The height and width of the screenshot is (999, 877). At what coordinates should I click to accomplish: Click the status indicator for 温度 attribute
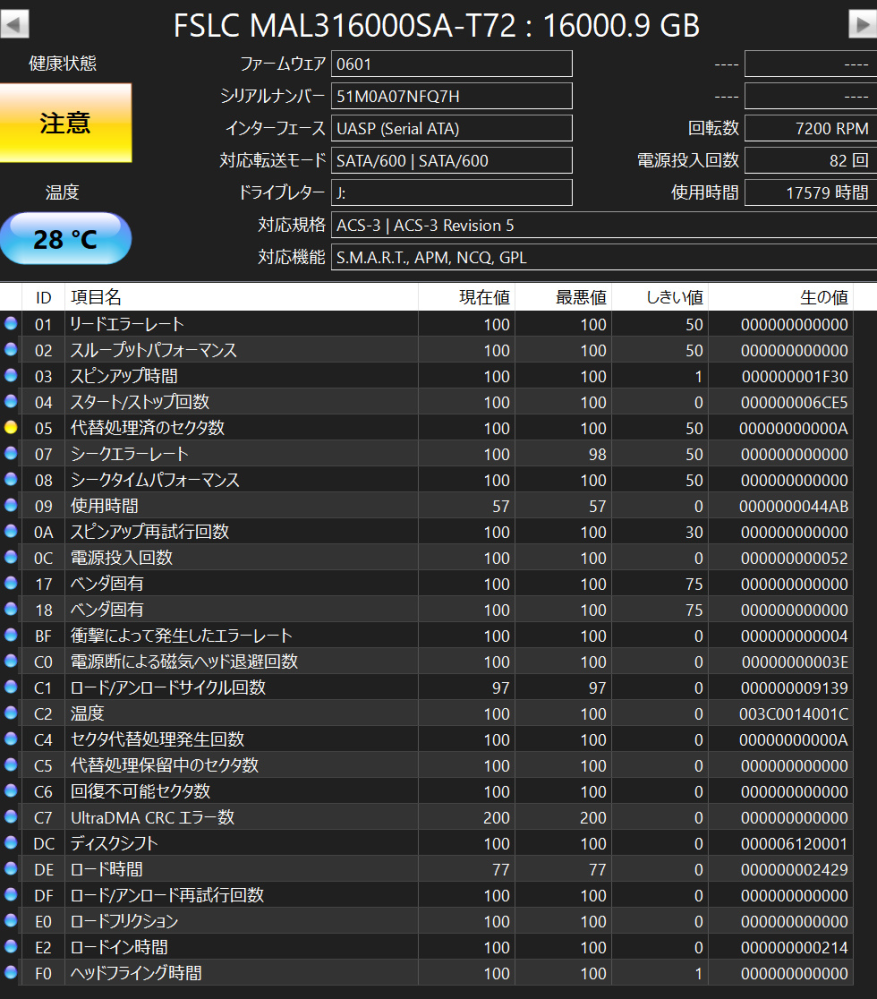click(12, 713)
